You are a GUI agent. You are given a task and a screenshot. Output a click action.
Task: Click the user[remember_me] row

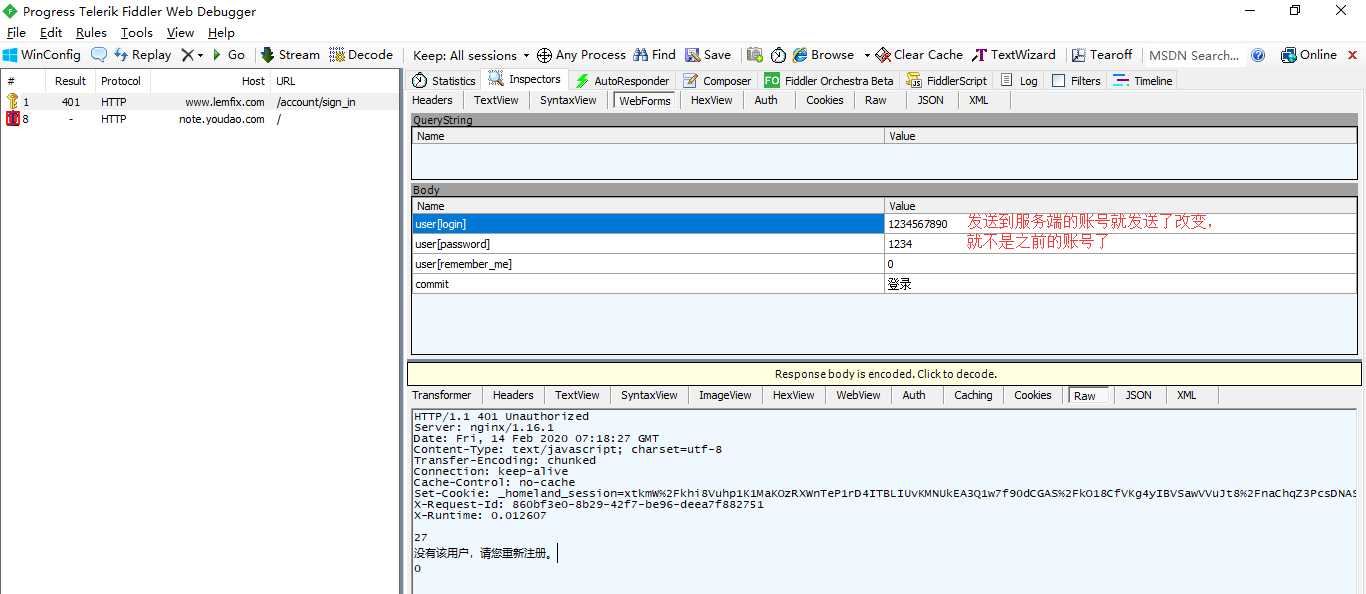coord(884,264)
